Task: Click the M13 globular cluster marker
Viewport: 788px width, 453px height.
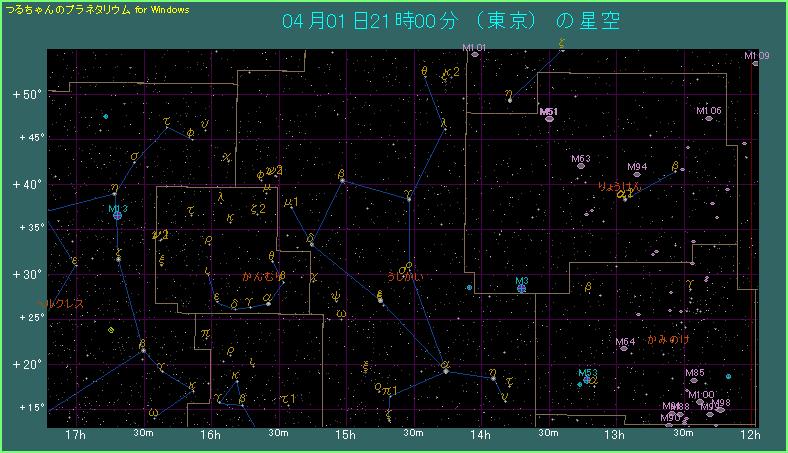Action: tap(118, 216)
